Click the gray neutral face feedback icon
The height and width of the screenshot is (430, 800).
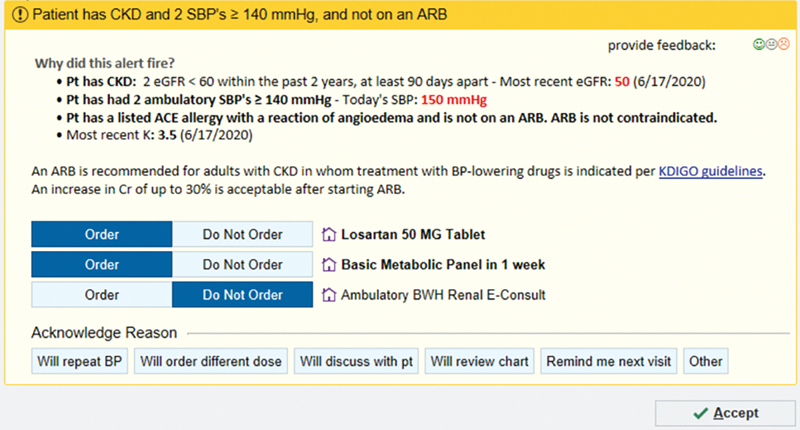coord(769,45)
